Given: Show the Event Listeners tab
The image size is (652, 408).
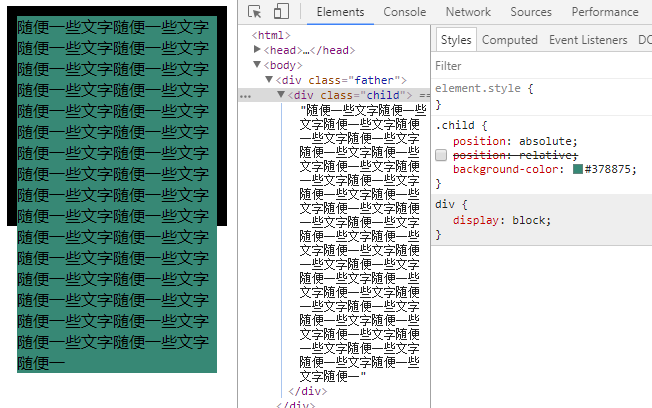Looking at the screenshot, I should (587, 40).
